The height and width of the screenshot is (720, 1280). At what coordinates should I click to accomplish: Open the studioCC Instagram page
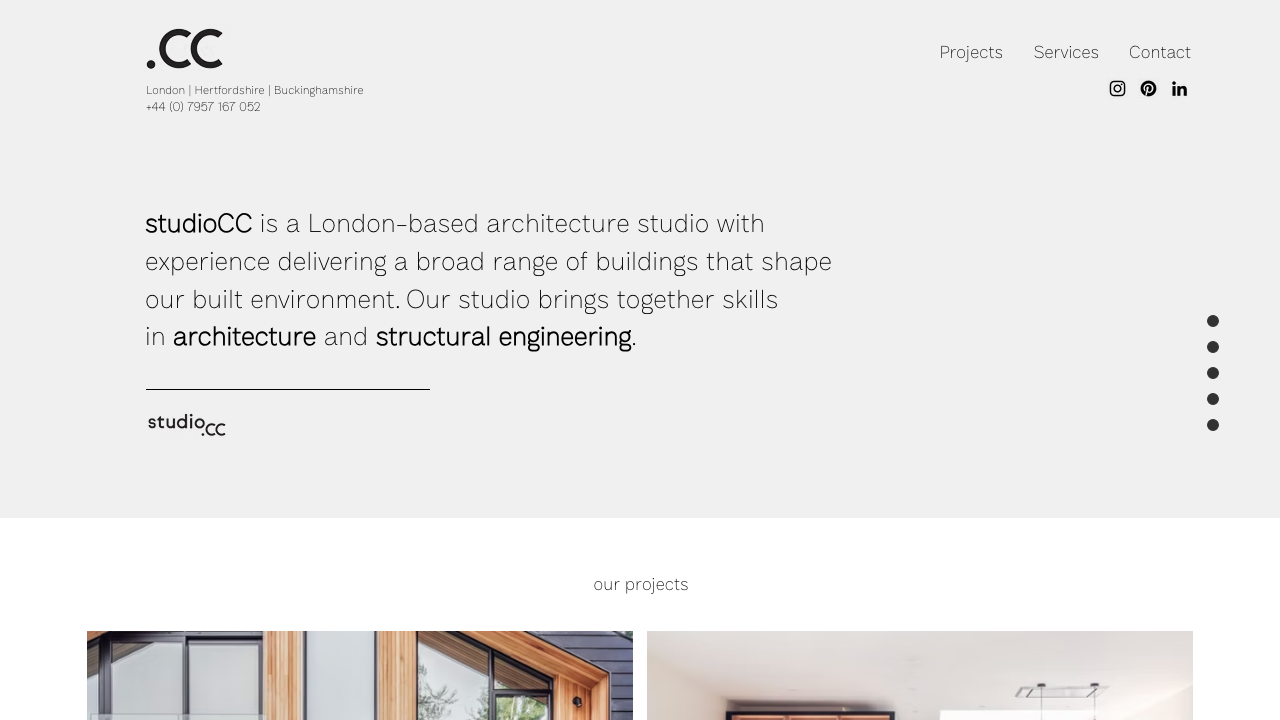point(1117,89)
